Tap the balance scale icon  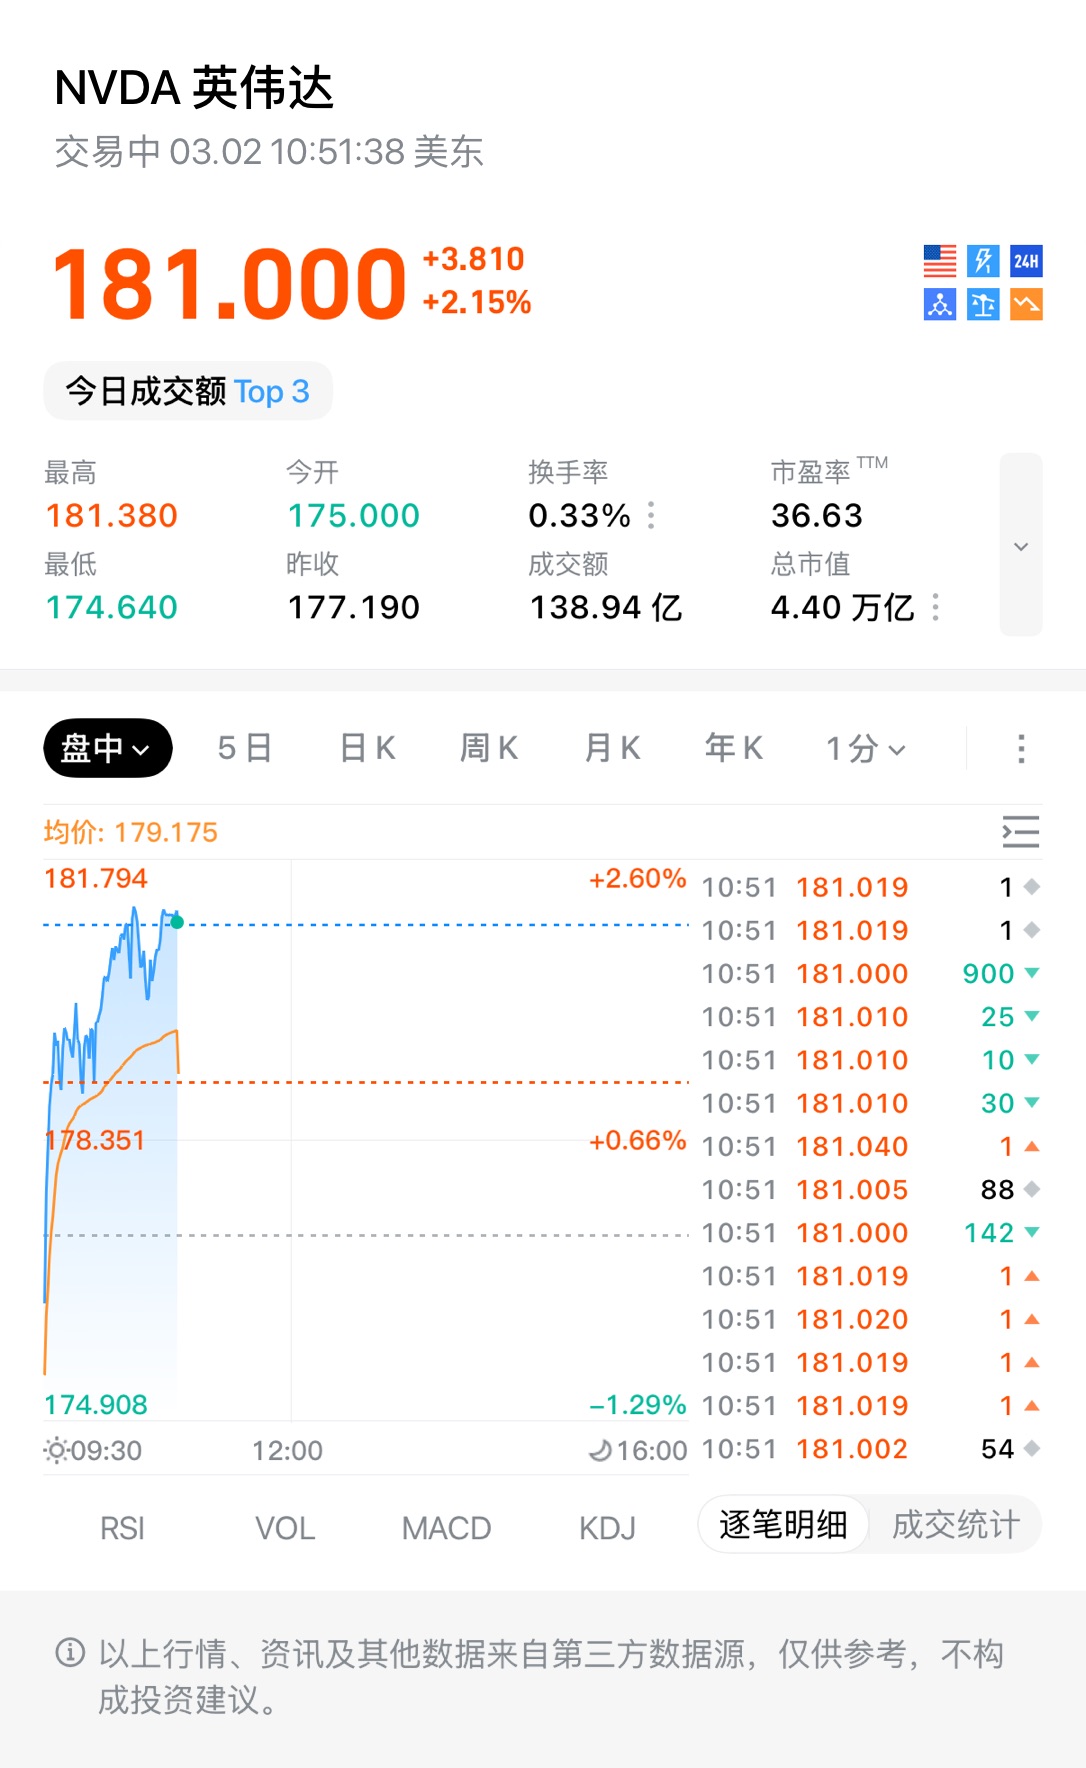[x=983, y=304]
